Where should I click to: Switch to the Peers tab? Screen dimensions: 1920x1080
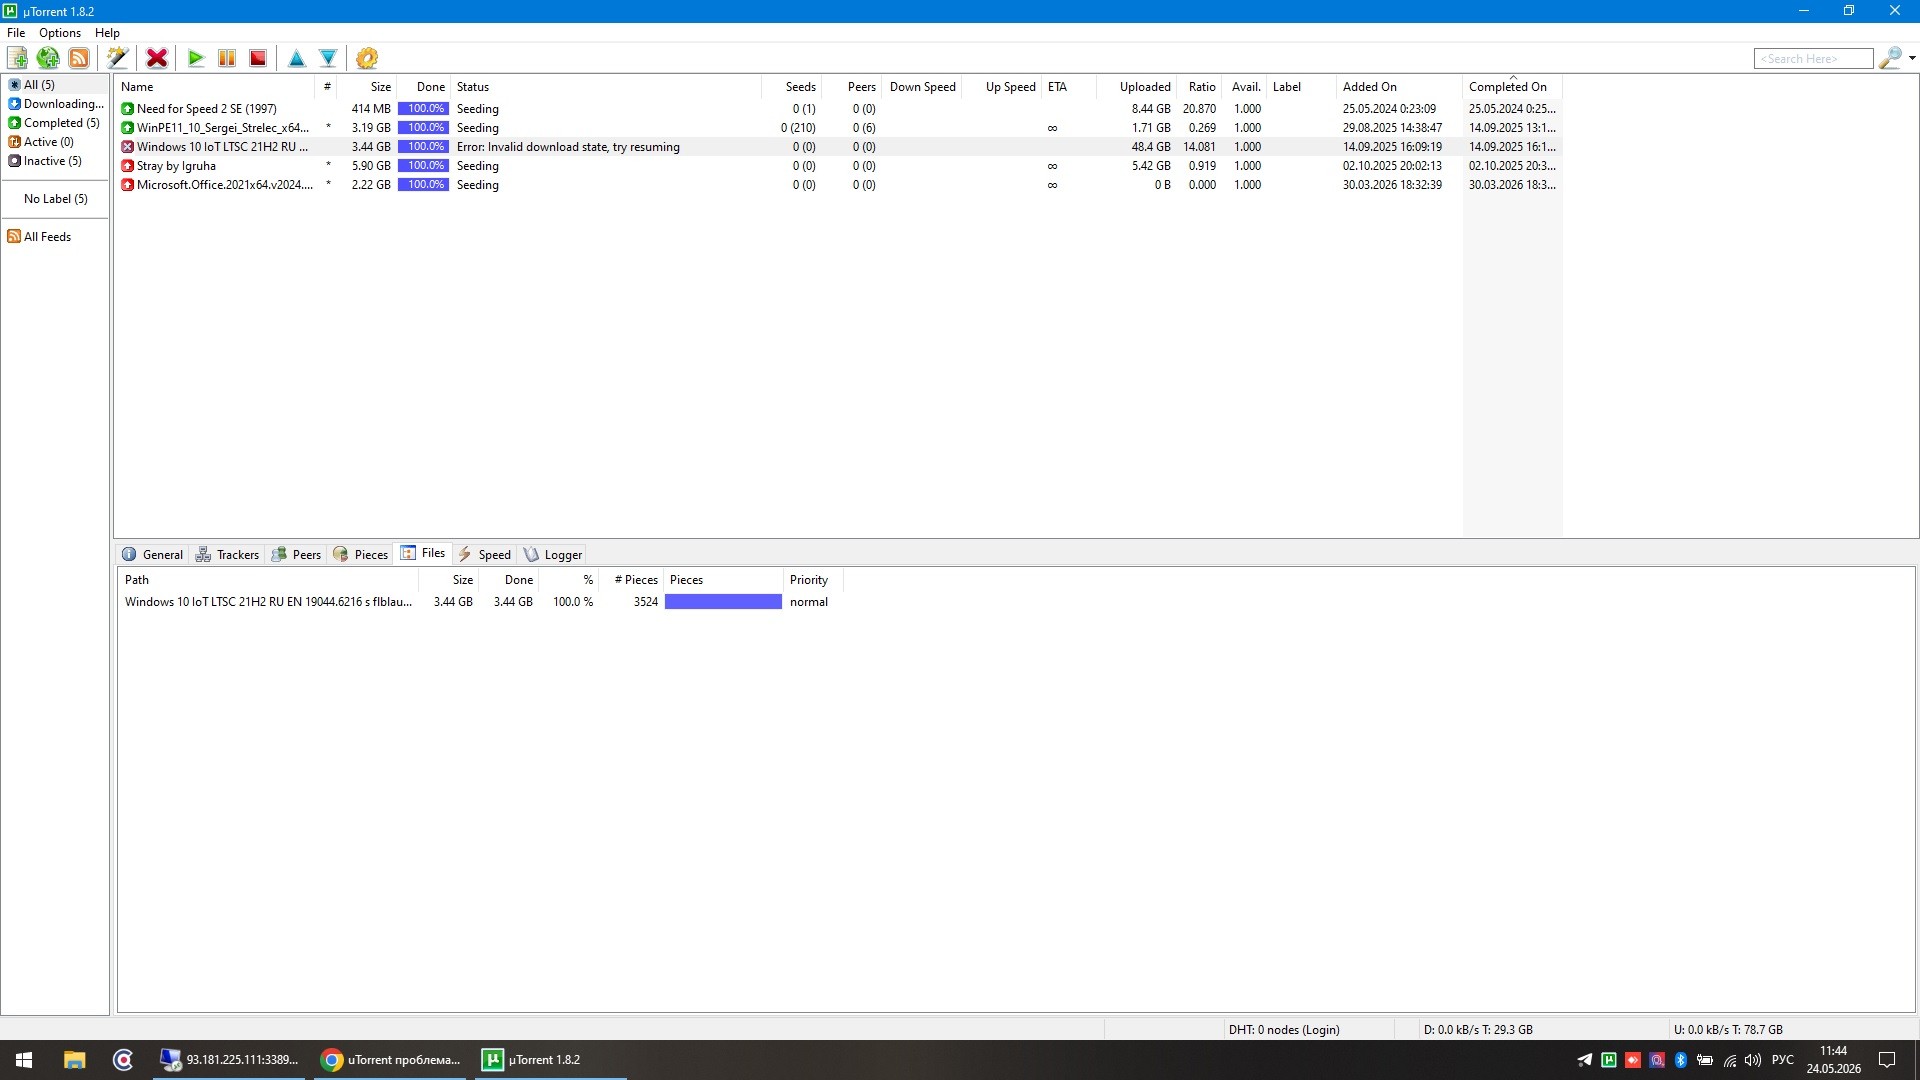point(297,555)
